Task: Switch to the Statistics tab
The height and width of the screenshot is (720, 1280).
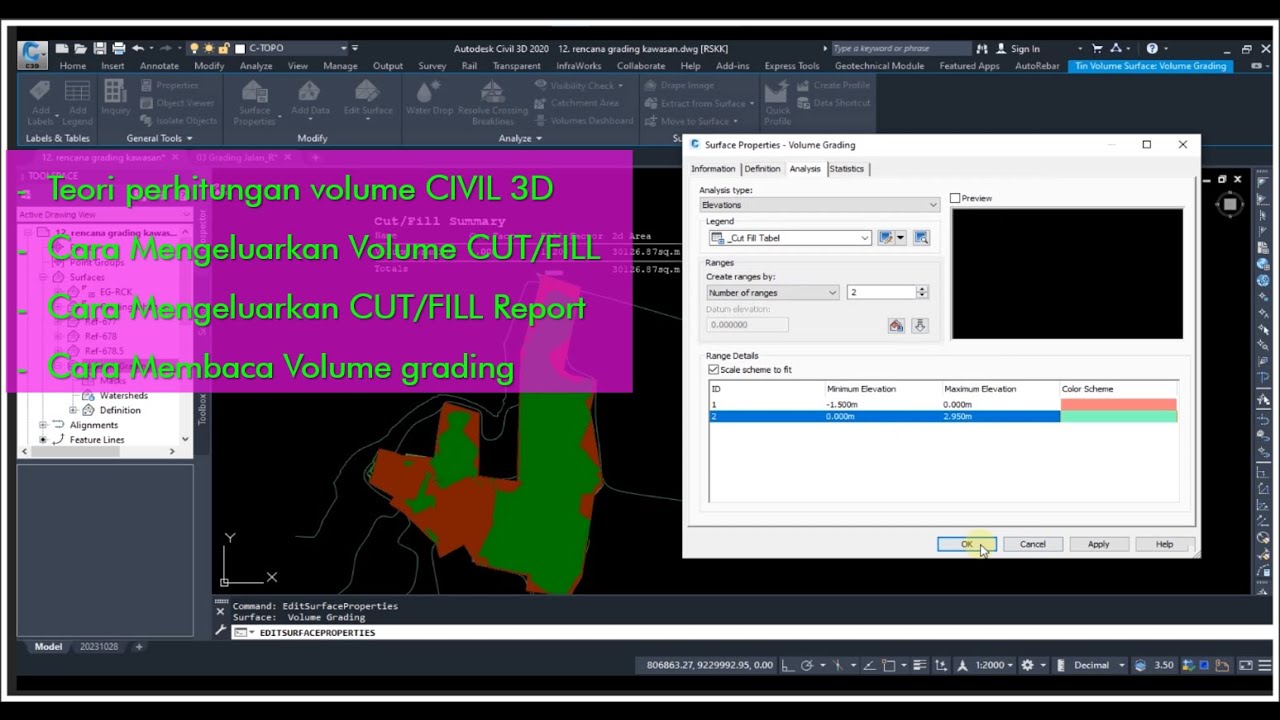Action: pyautogui.click(x=846, y=169)
